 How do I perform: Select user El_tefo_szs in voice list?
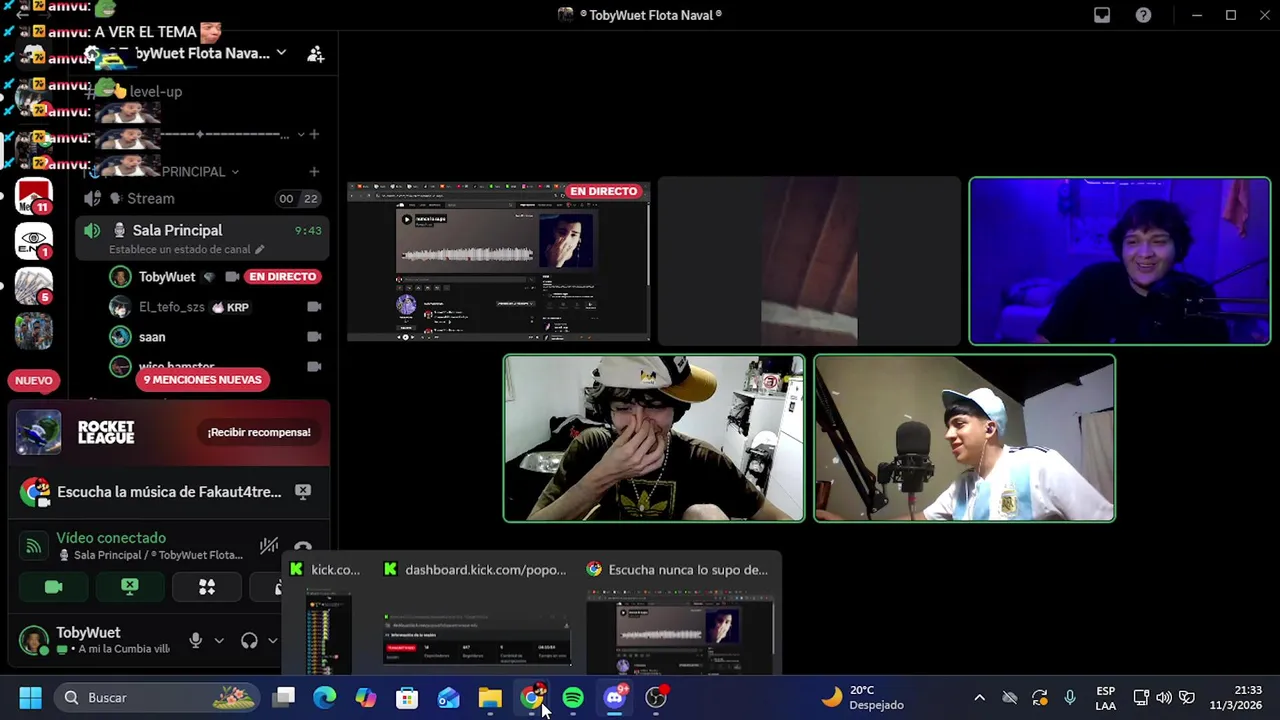click(x=172, y=307)
